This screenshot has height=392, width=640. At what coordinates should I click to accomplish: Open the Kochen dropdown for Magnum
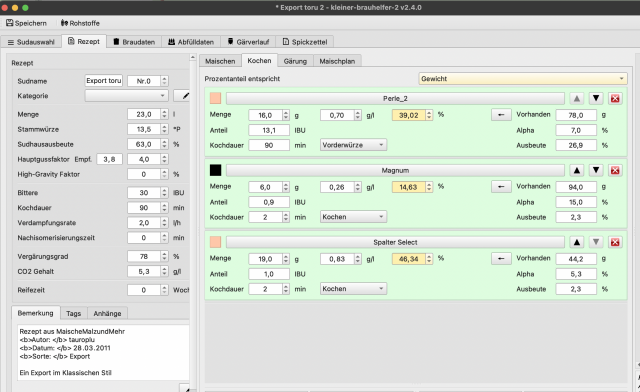[353, 217]
